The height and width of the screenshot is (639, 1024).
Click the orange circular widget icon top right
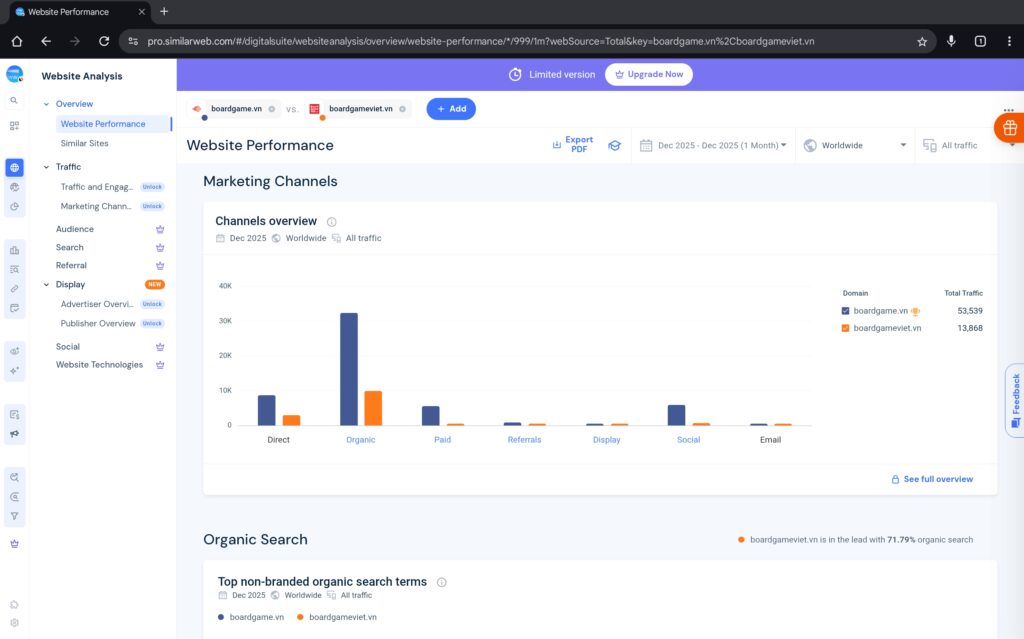tap(1008, 128)
